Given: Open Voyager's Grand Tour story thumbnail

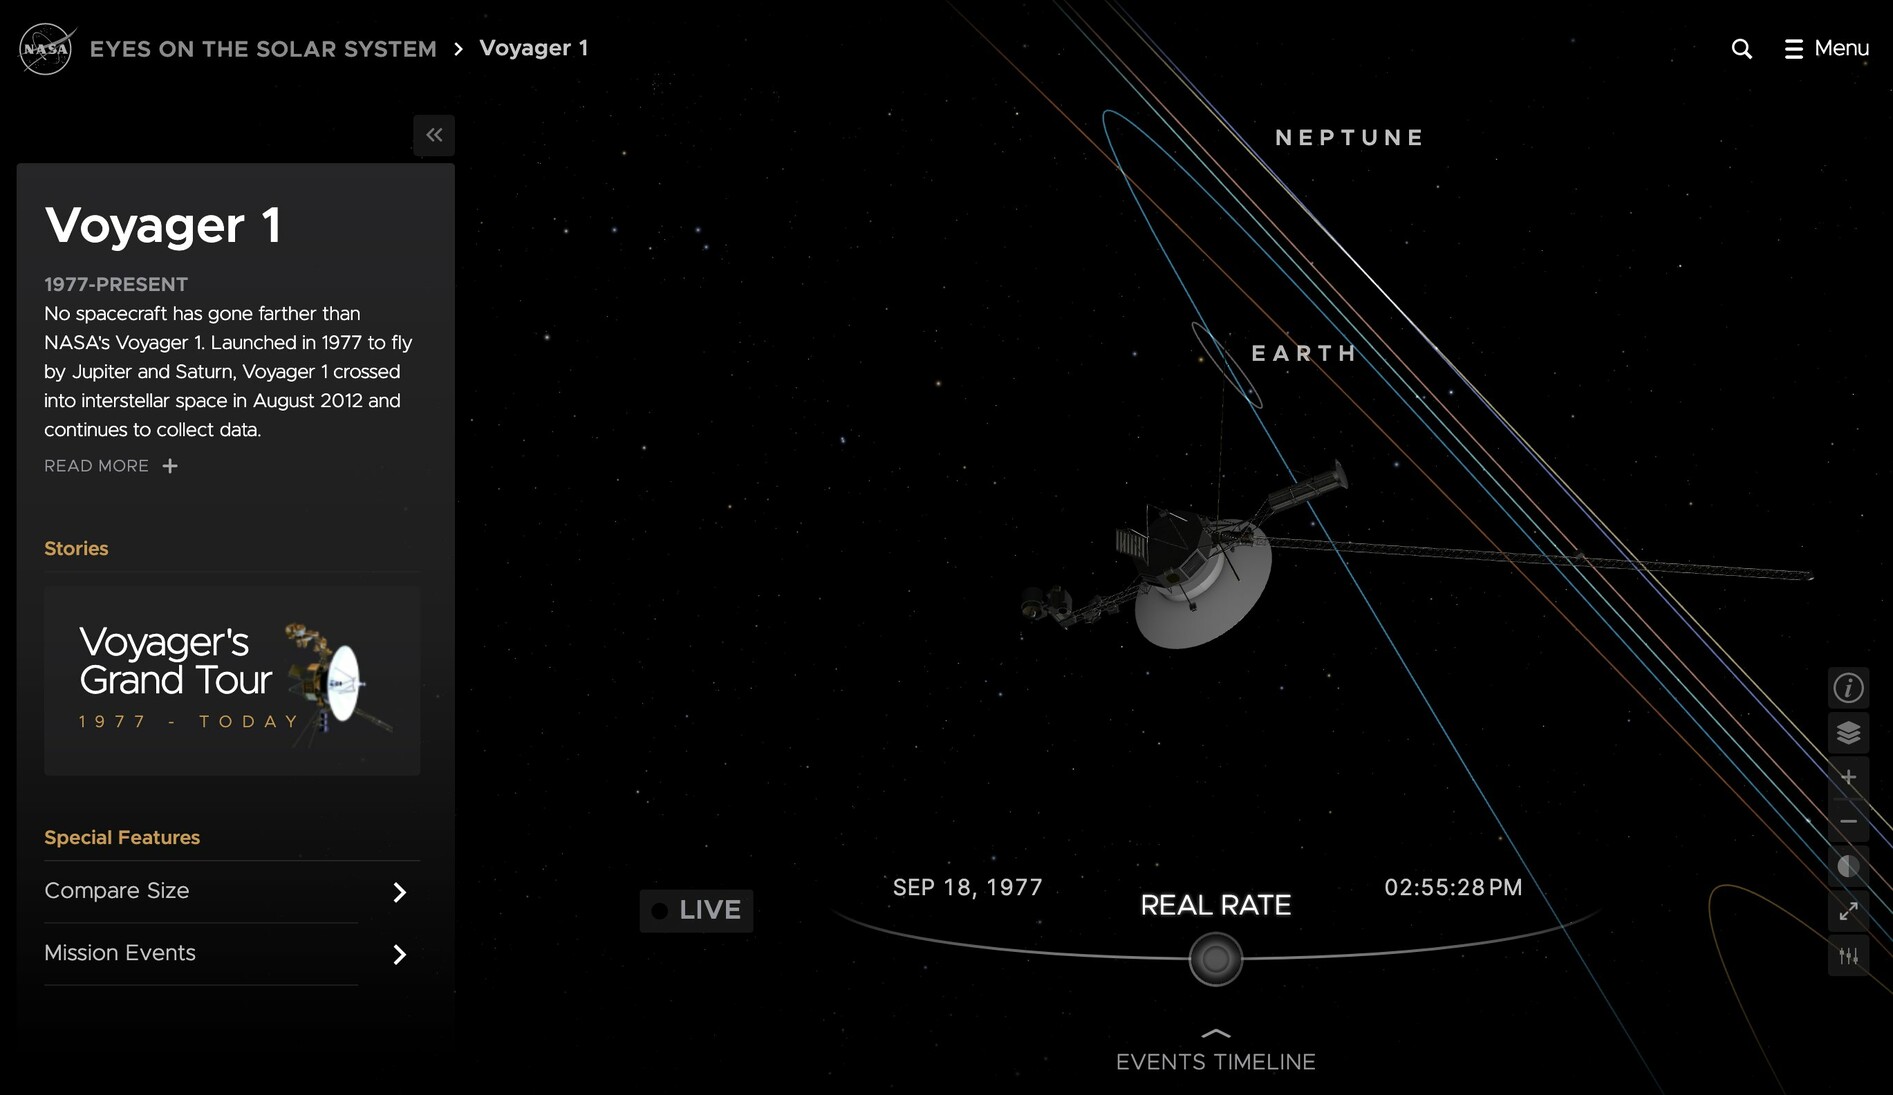Looking at the screenshot, I should pos(232,680).
